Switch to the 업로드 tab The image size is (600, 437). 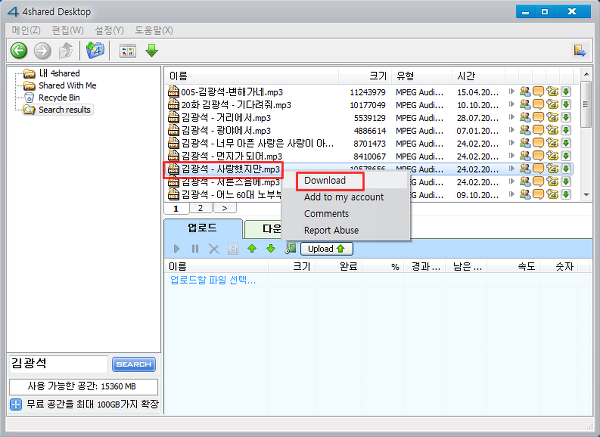pyautogui.click(x=203, y=228)
